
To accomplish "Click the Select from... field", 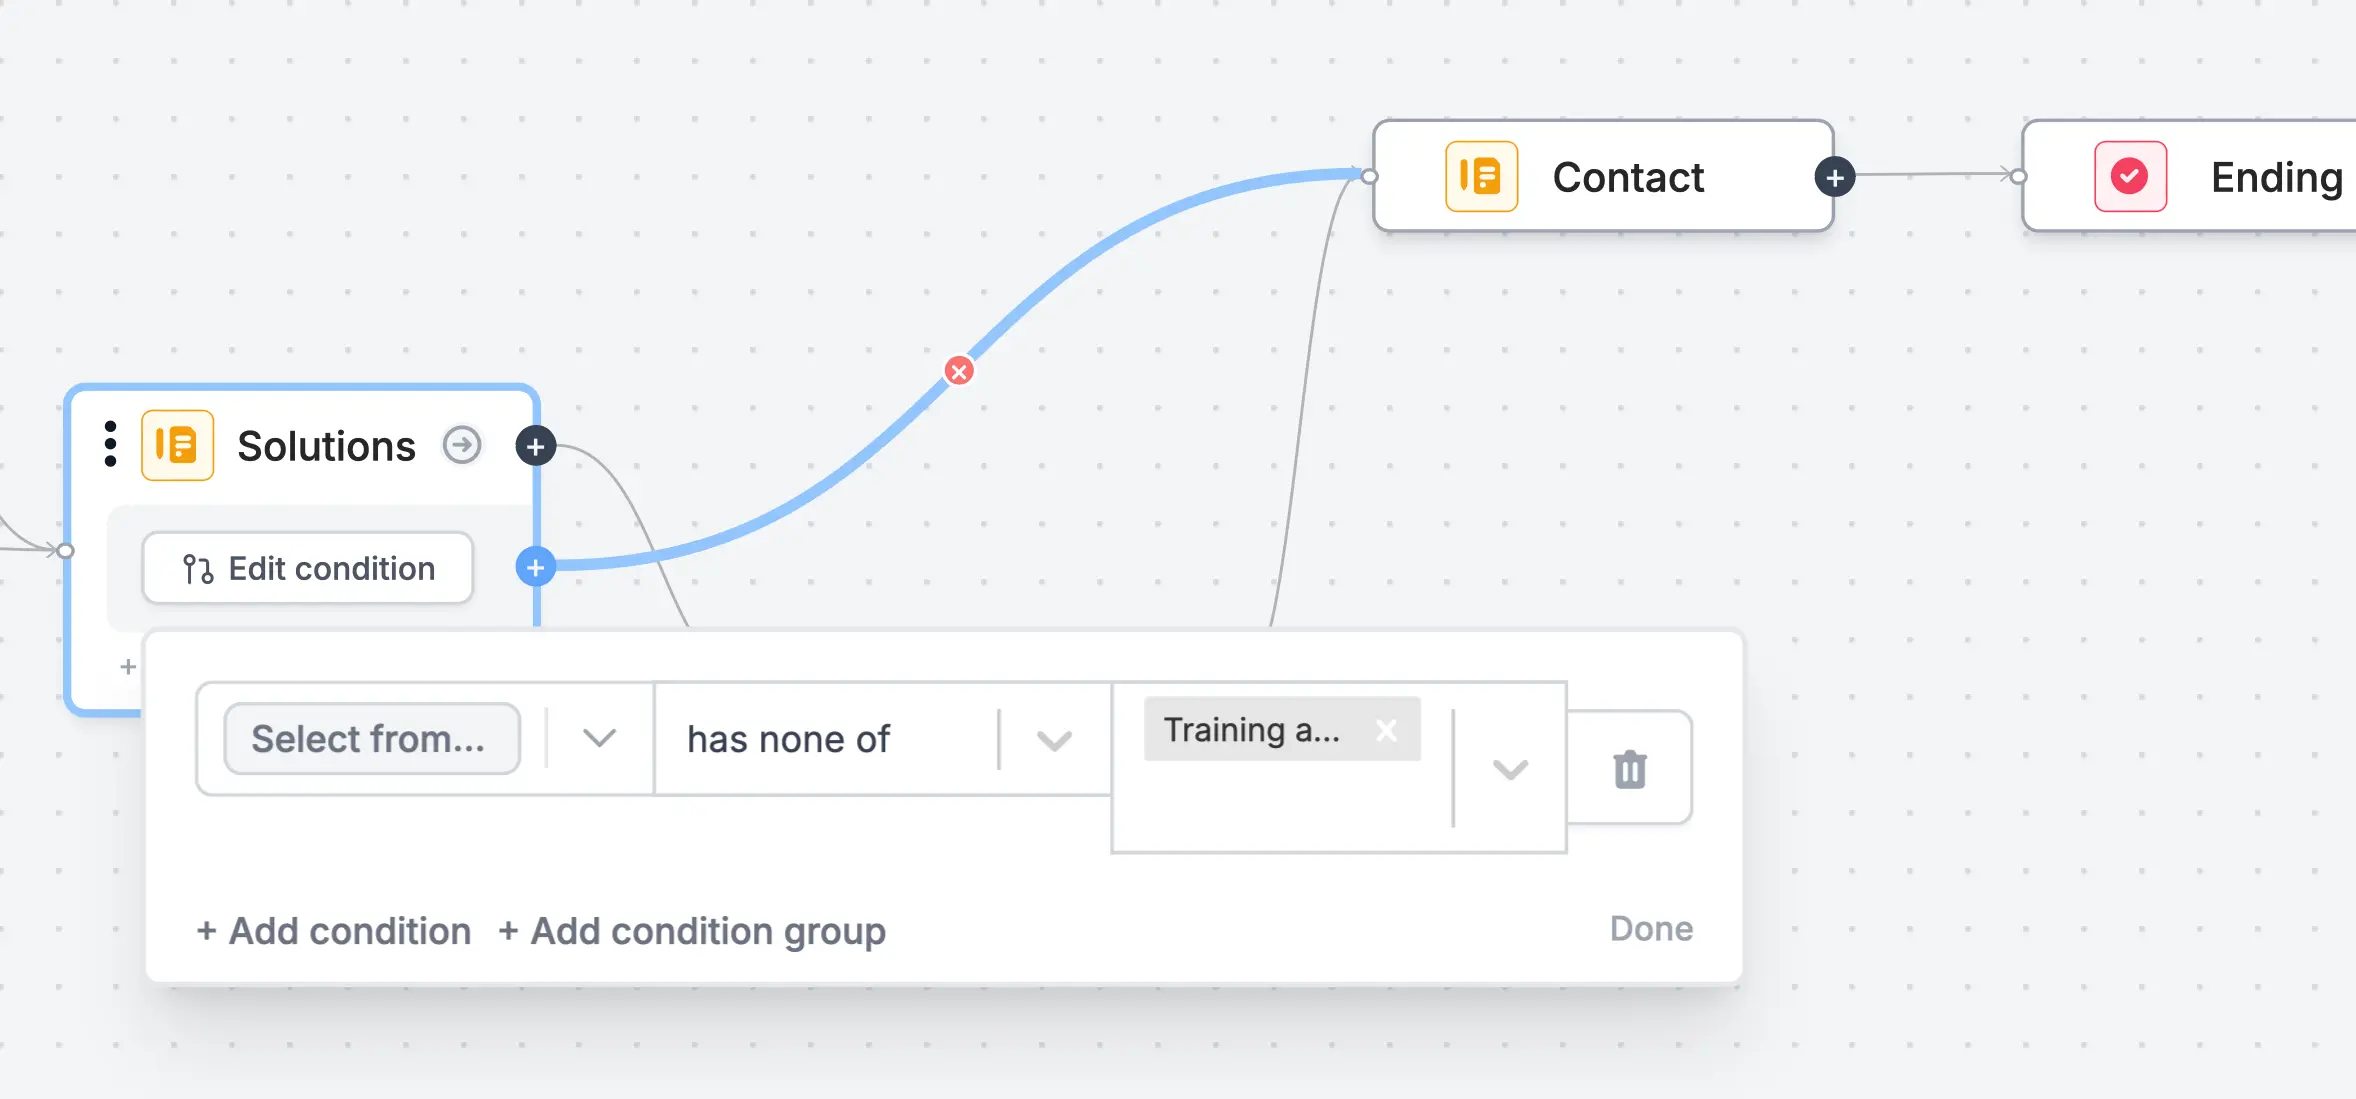I will click(x=372, y=739).
